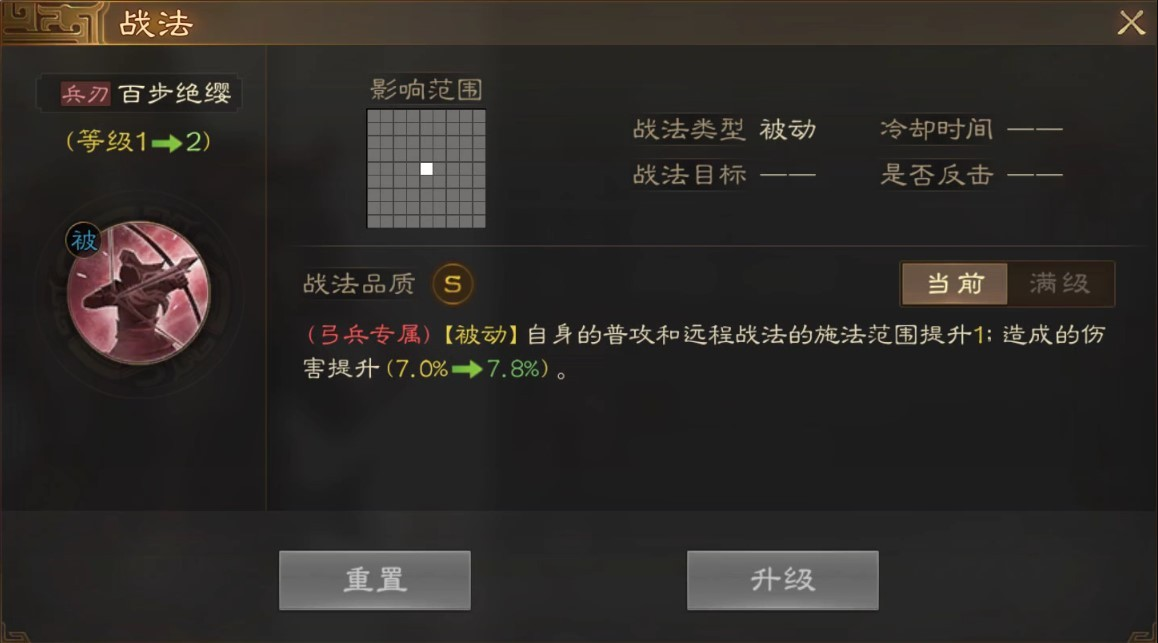Image resolution: width=1158 pixels, height=643 pixels.
Task: Select the 百步绝缨 skill name label
Action: (175, 94)
